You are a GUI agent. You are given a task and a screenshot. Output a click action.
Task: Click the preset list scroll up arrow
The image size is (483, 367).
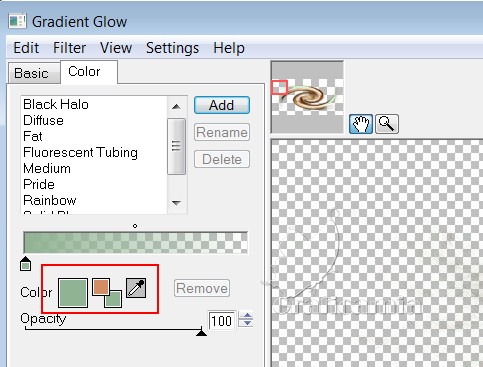pyautogui.click(x=176, y=107)
